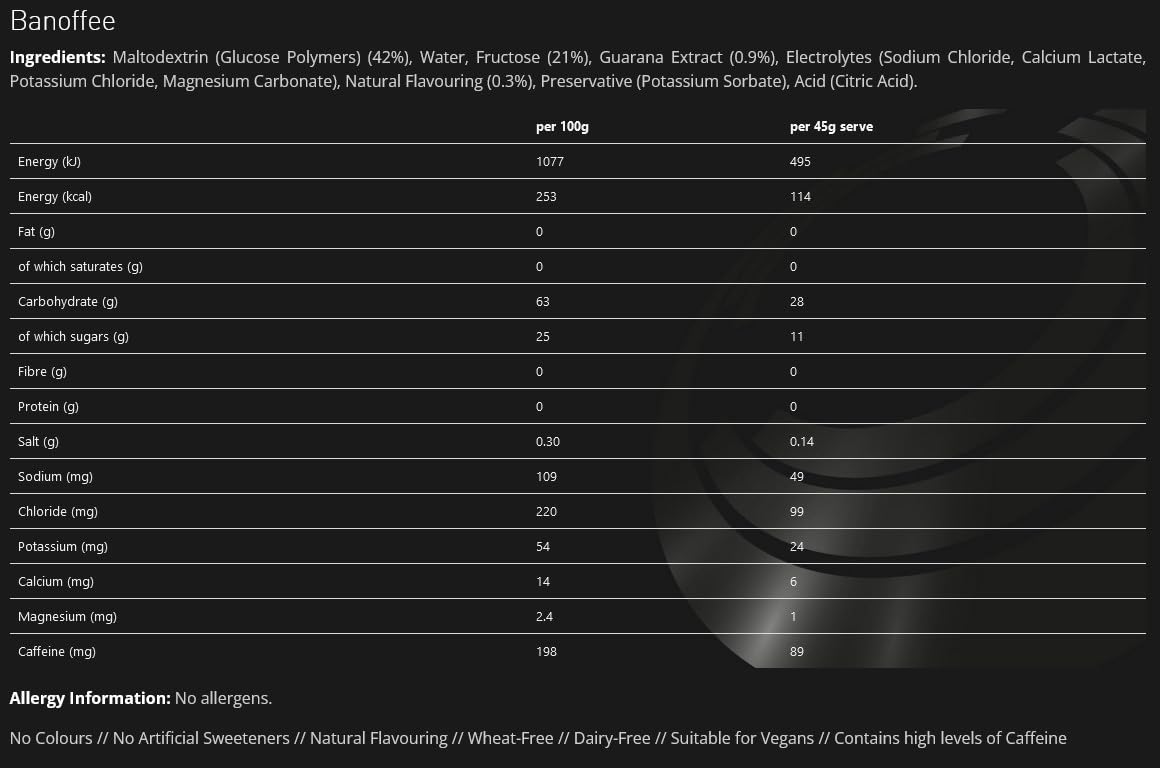Click the Caffeine (mg) row label
The image size is (1160, 768).
pos(56,652)
